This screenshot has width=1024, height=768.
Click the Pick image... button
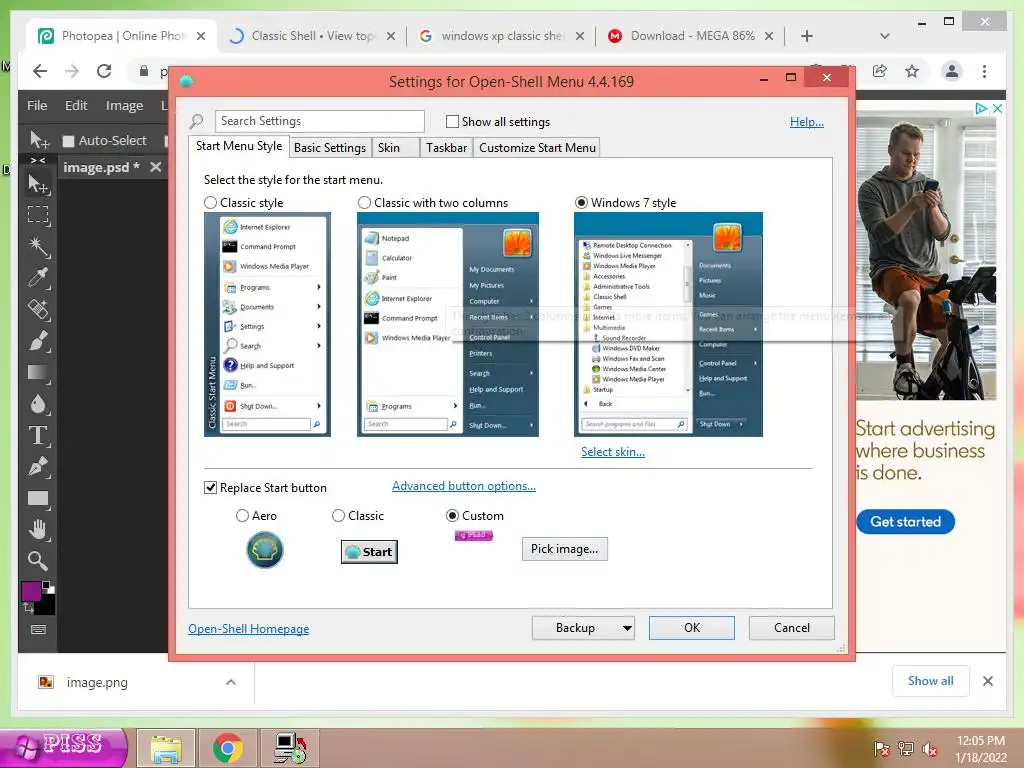coord(564,549)
